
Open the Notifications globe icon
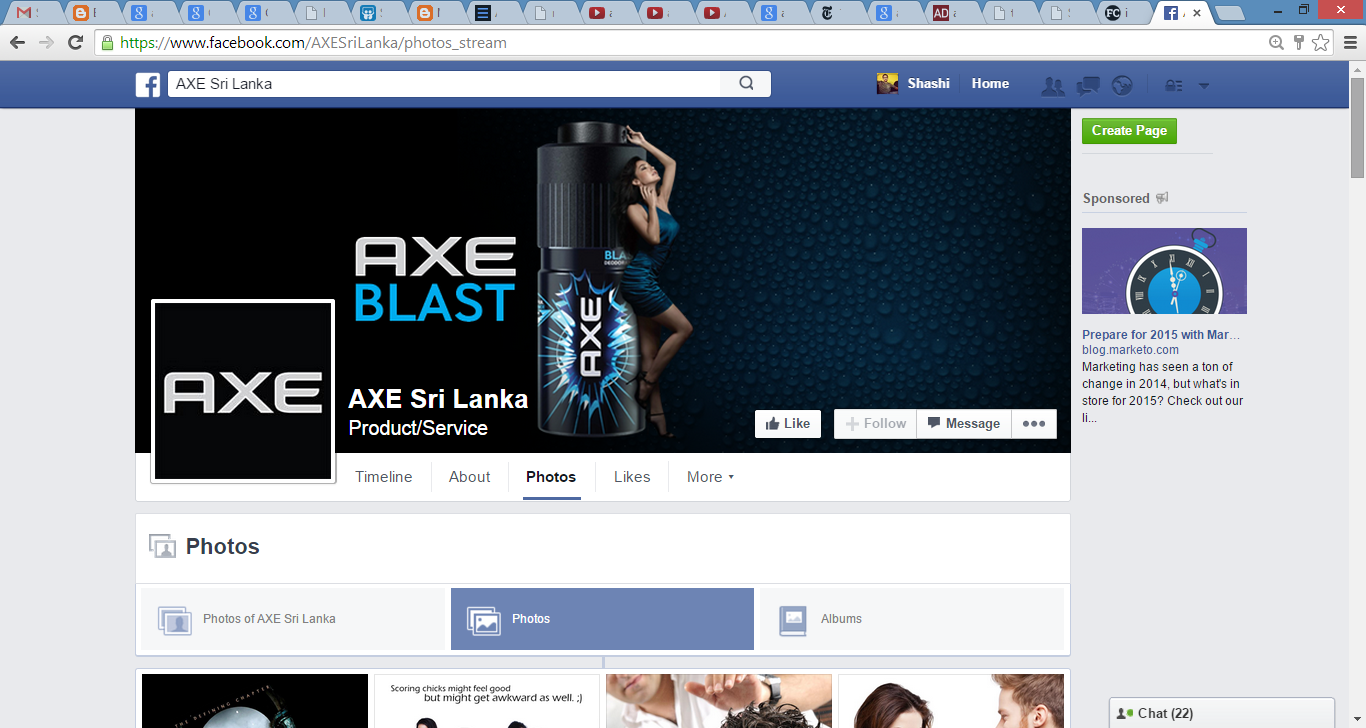(1122, 86)
